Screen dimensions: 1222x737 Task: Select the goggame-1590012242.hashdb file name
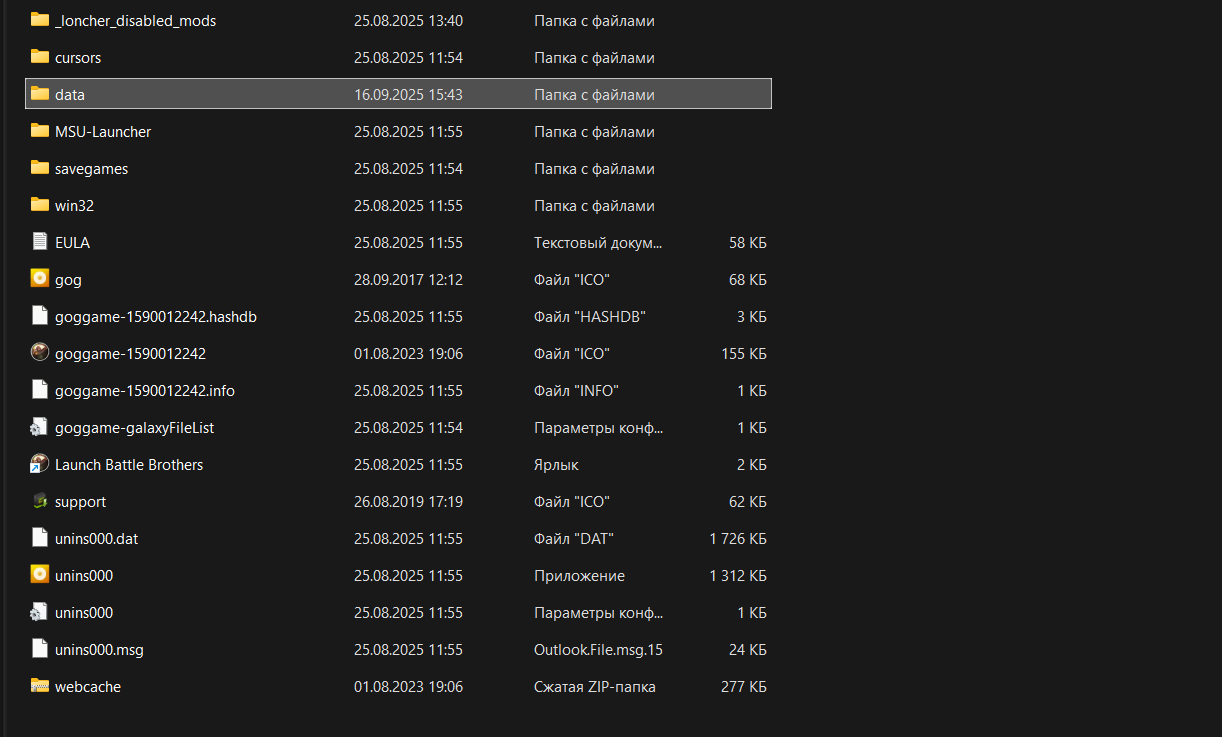click(156, 316)
